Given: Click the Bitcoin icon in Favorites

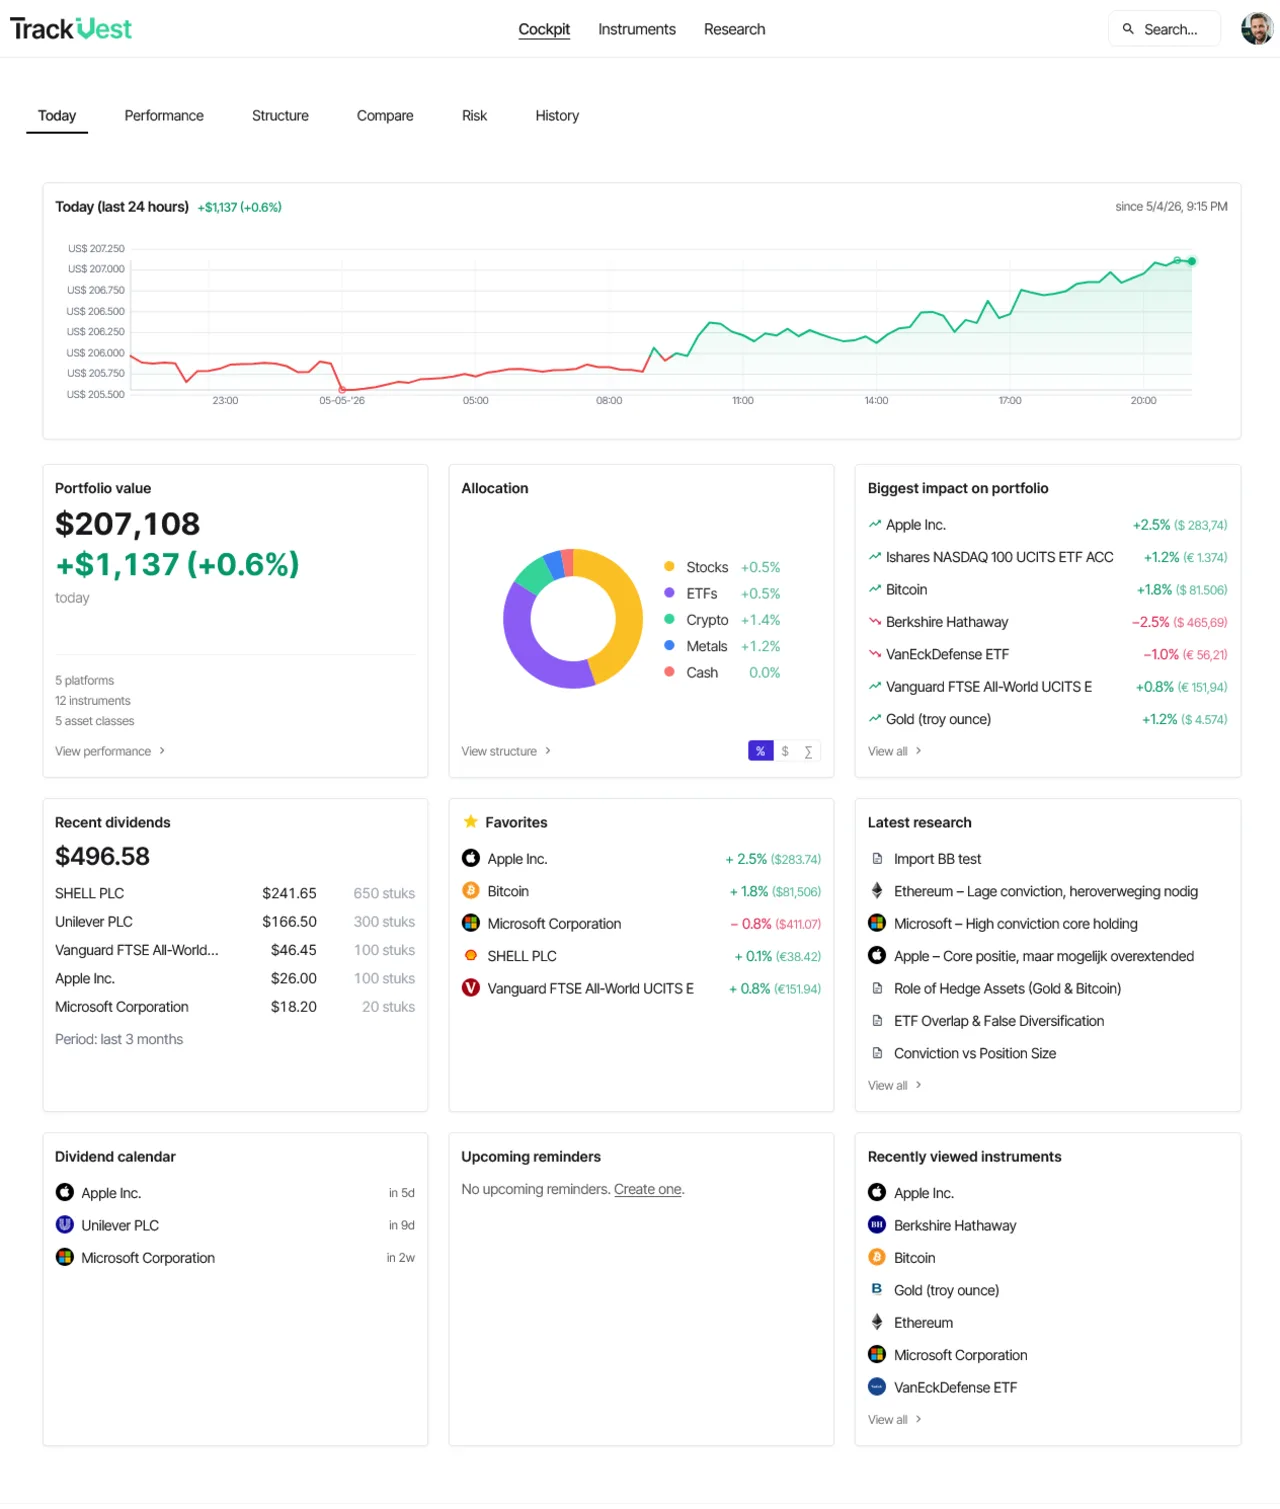Looking at the screenshot, I should tap(470, 891).
